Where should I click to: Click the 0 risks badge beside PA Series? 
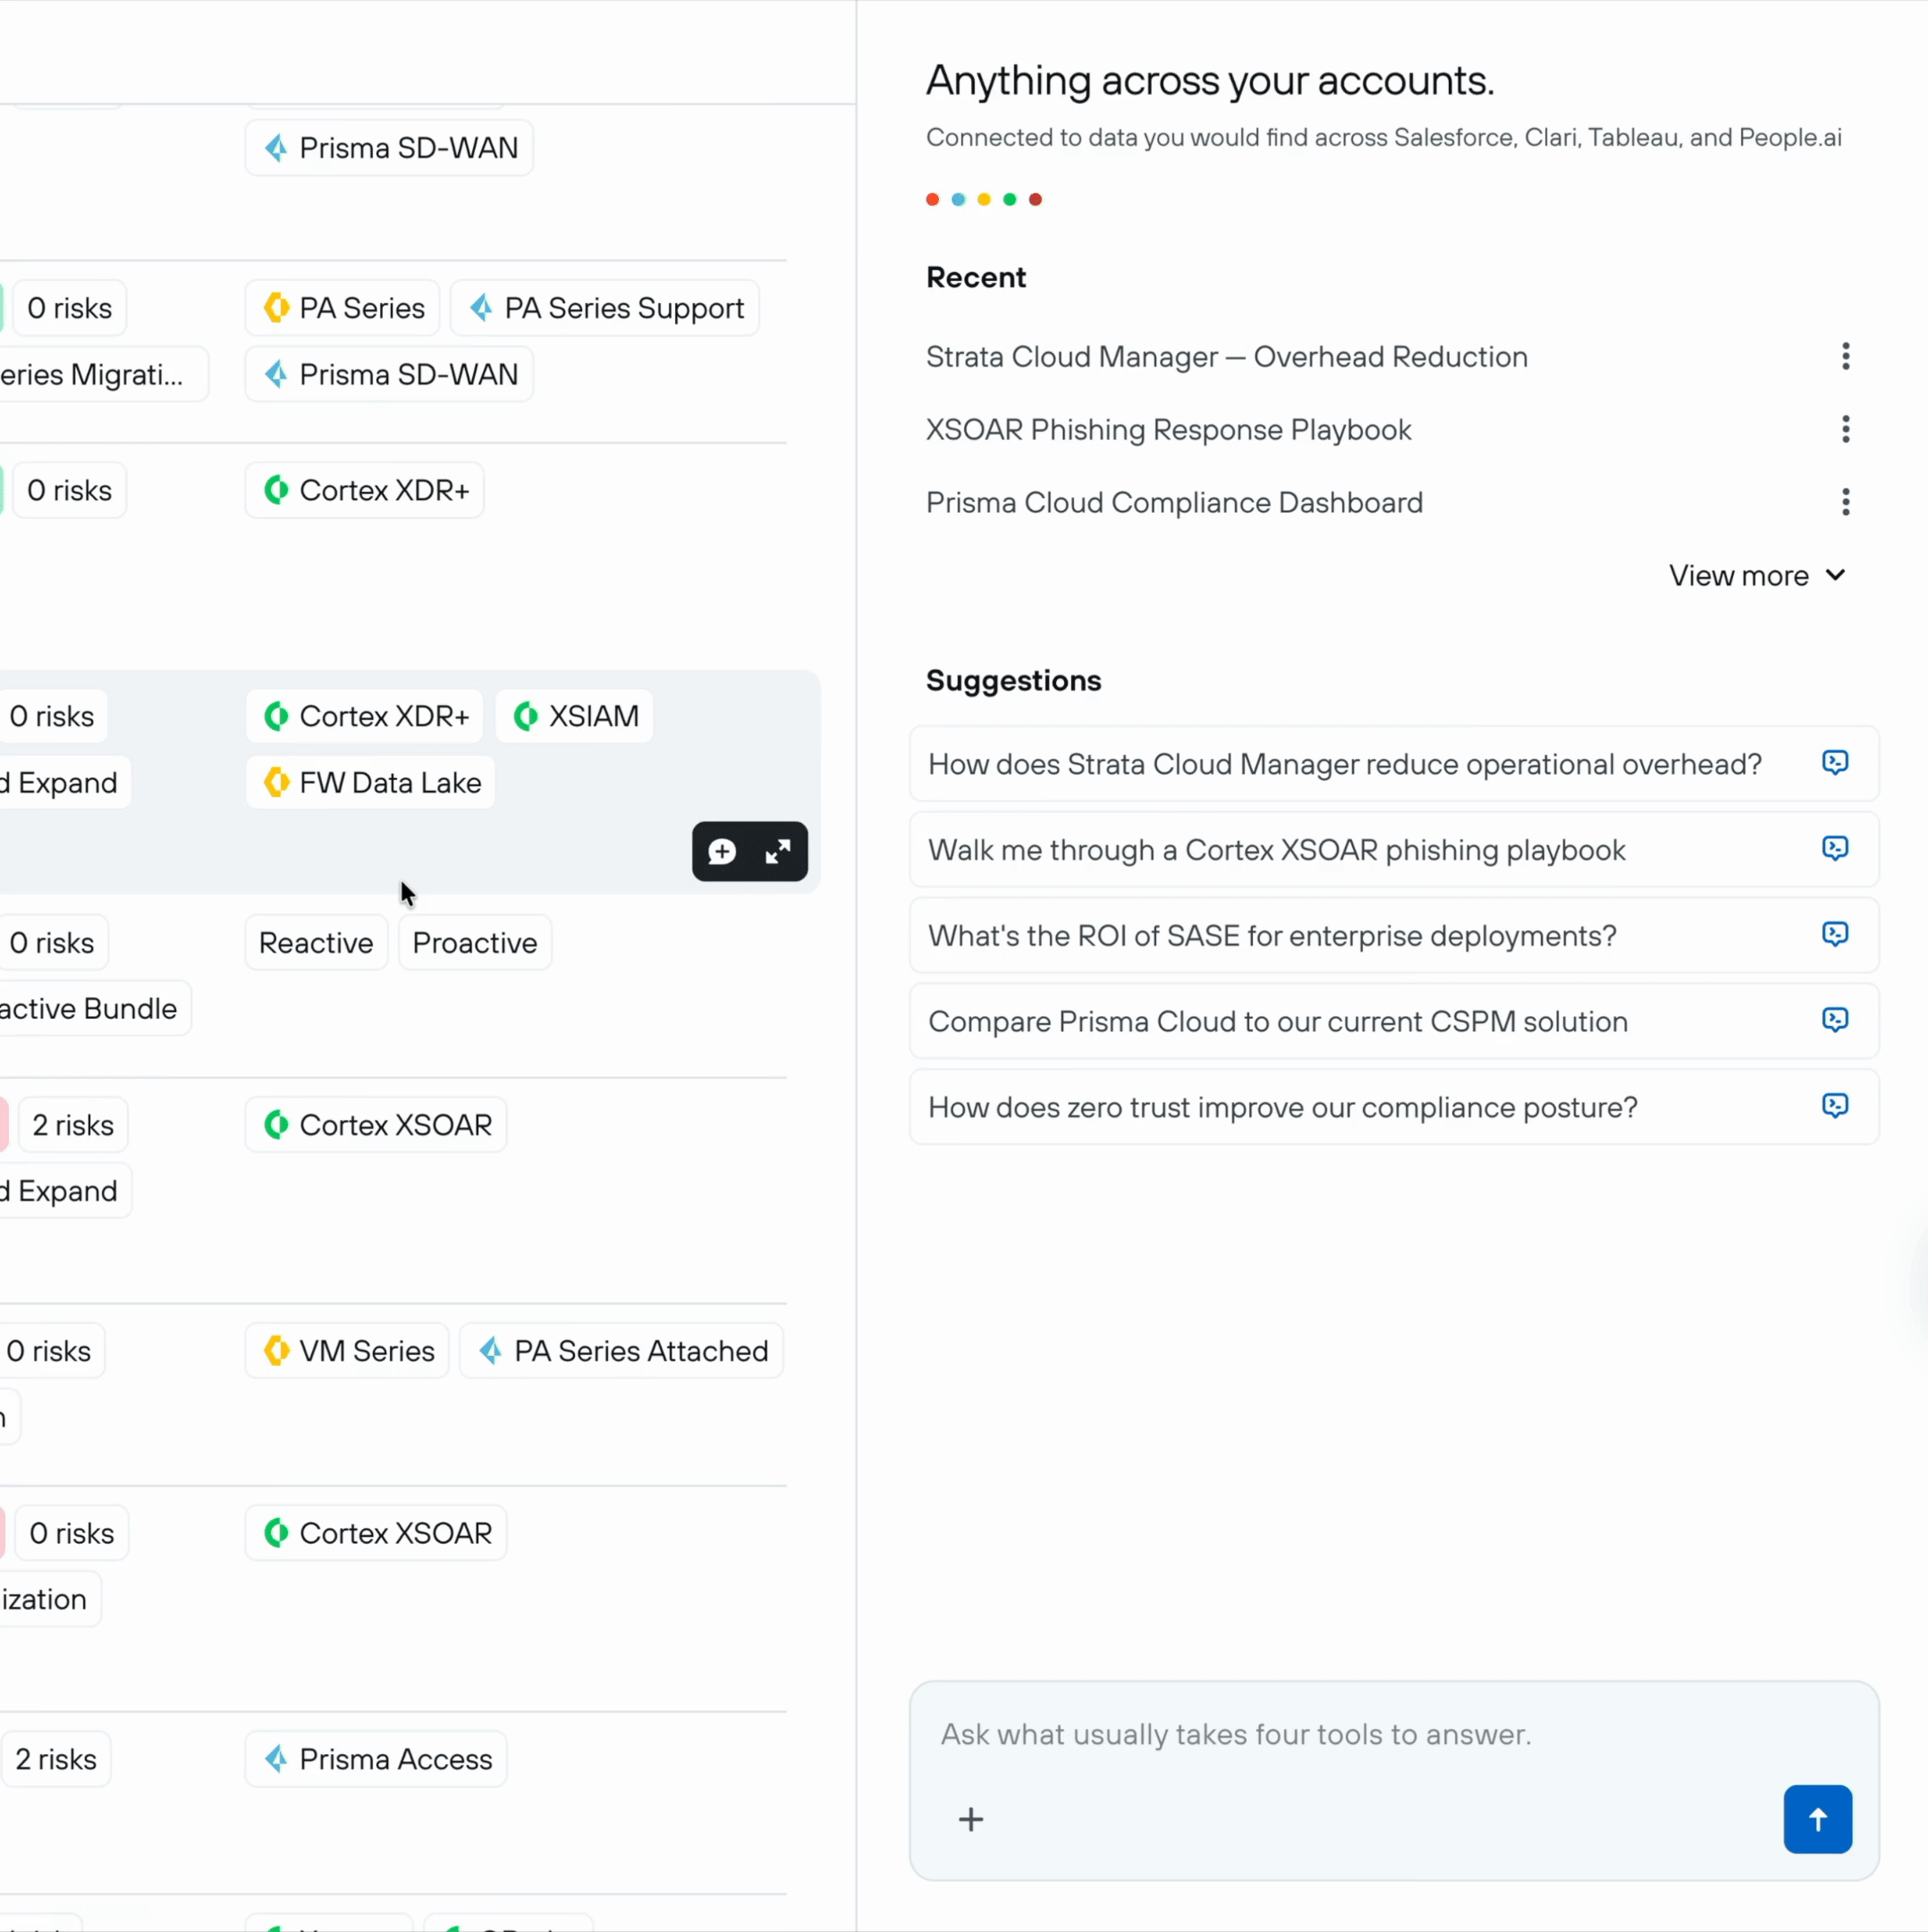coord(69,308)
